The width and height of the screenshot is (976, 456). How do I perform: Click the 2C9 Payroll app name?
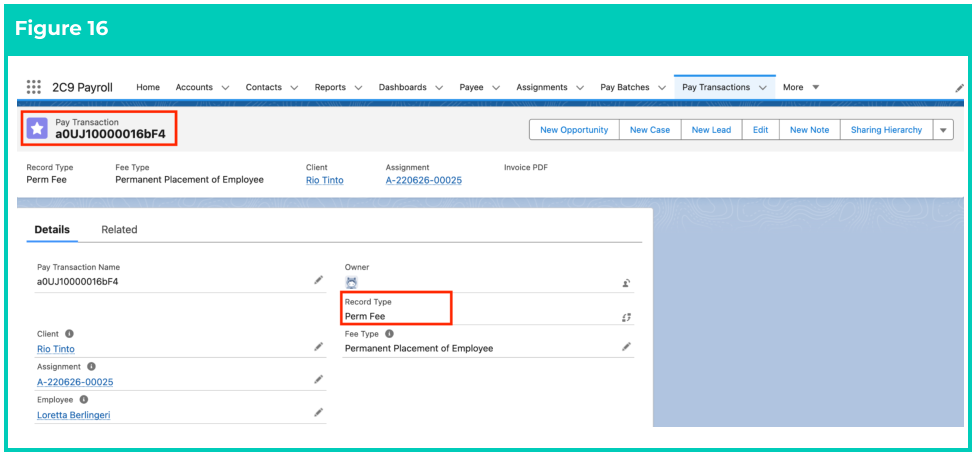82,87
